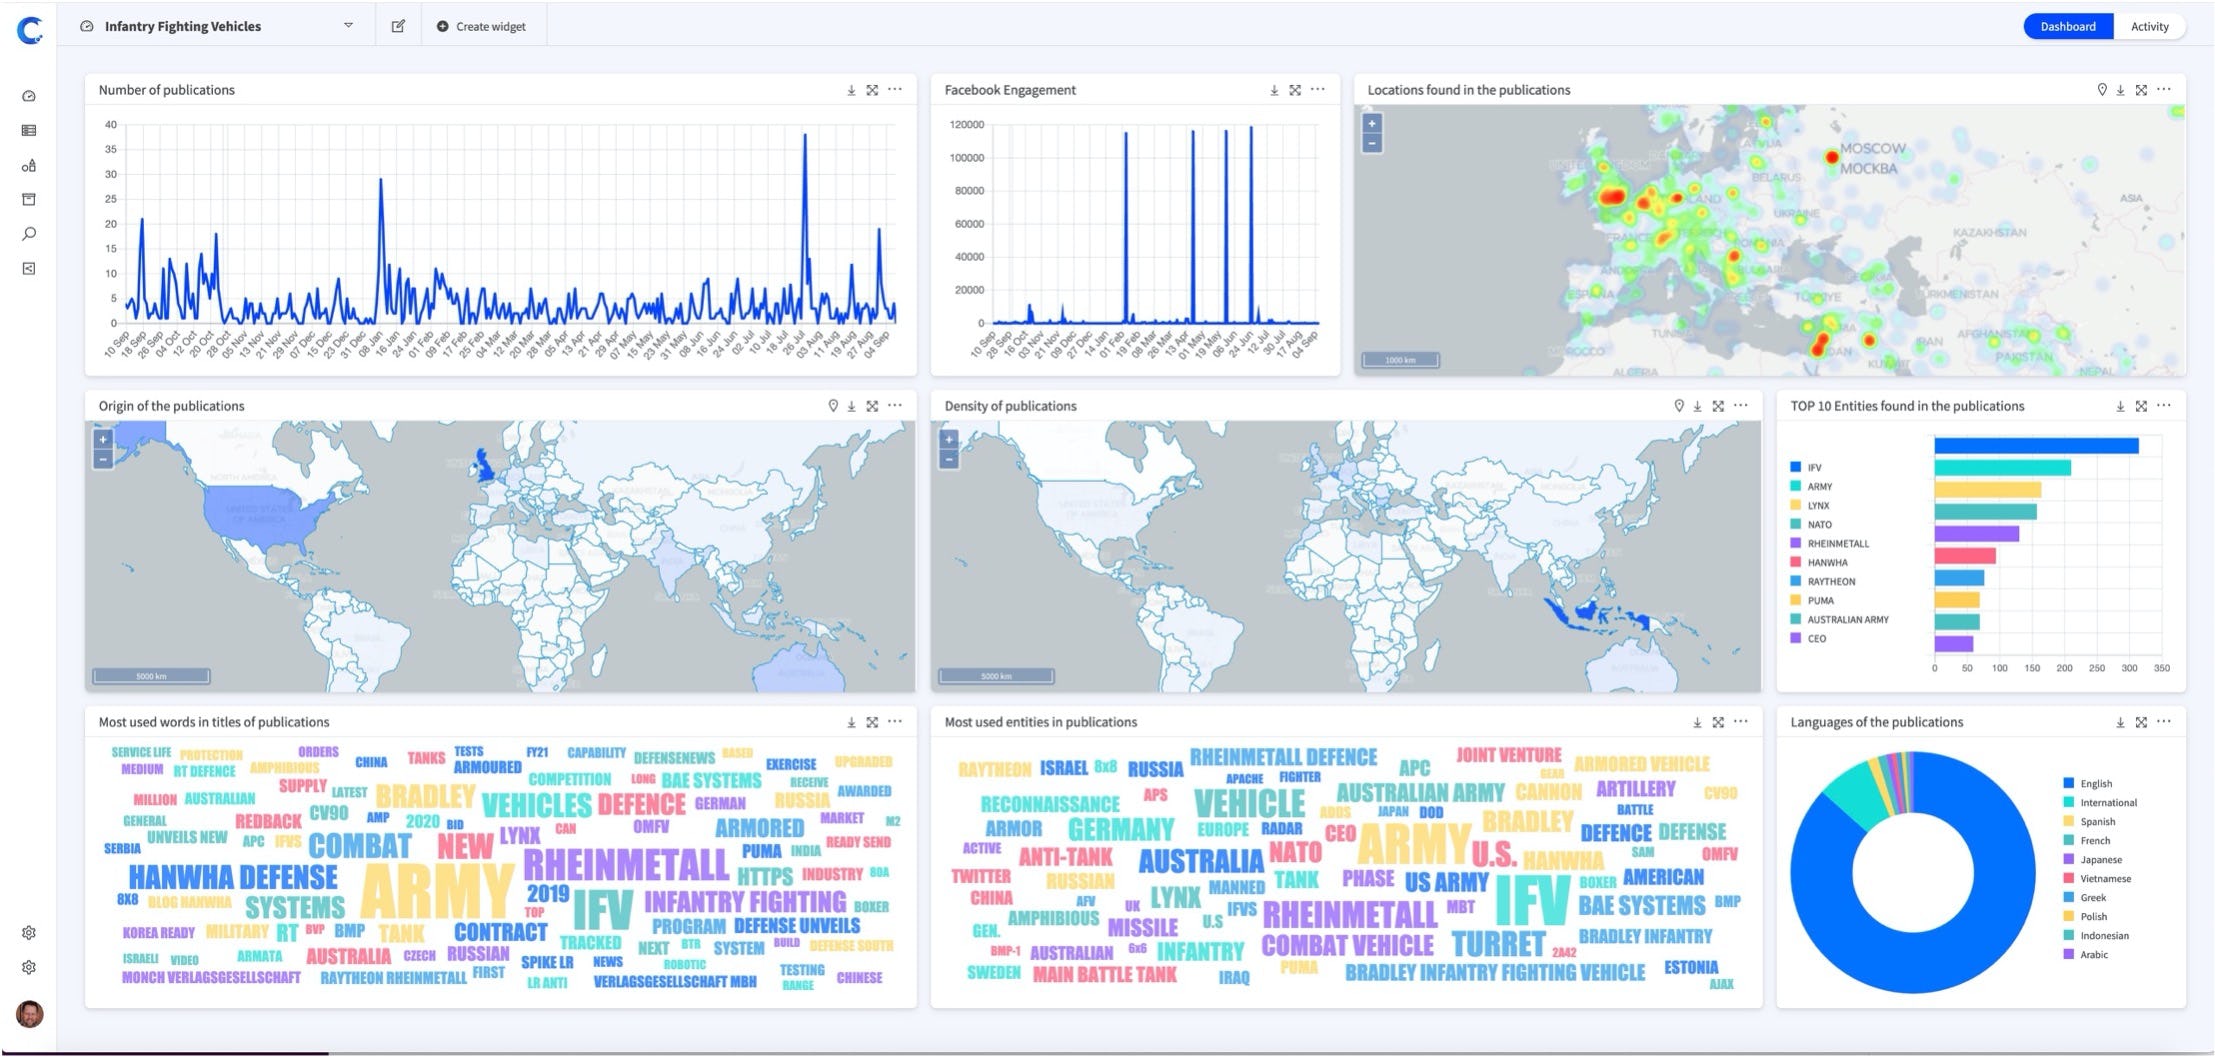
Task: Open the search magnifier in the sidebar
Action: (29, 234)
